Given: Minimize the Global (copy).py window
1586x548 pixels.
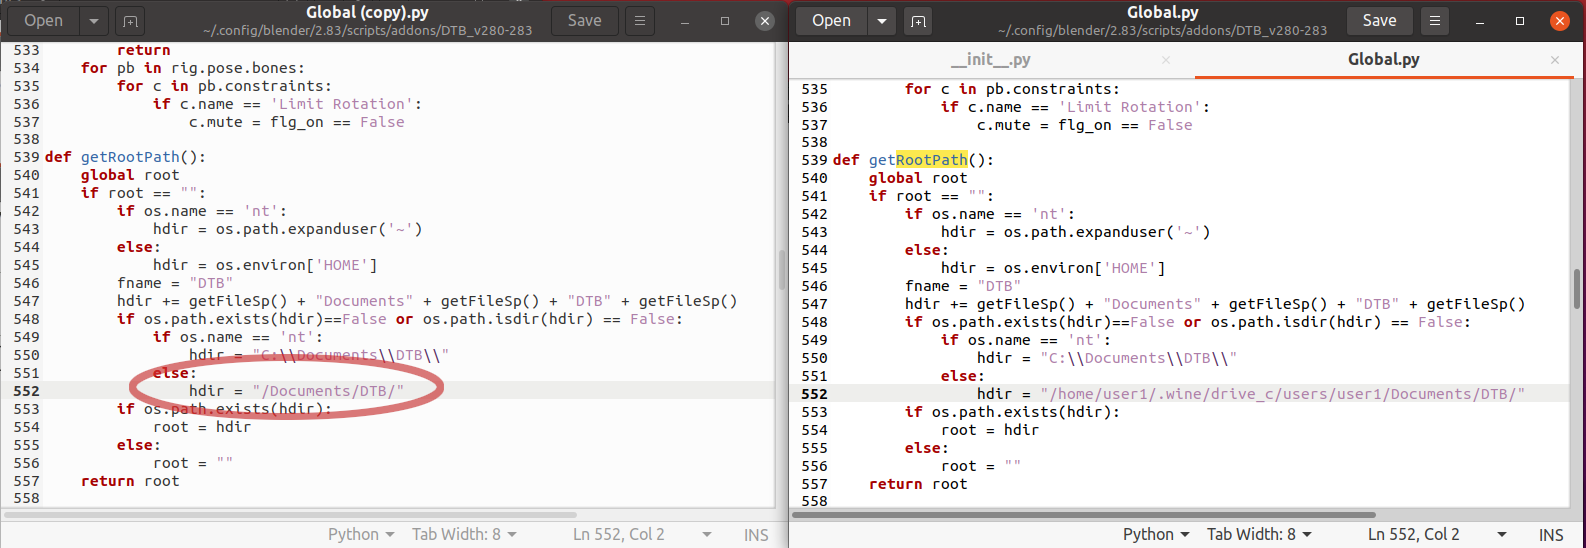Looking at the screenshot, I should coord(686,20).
